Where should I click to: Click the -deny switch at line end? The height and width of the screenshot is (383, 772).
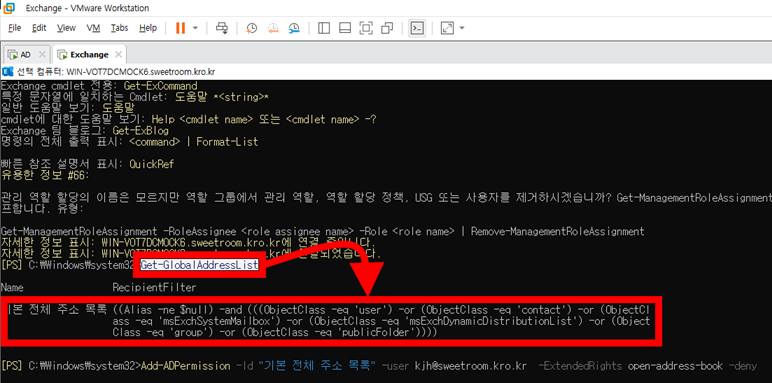[x=742, y=366]
